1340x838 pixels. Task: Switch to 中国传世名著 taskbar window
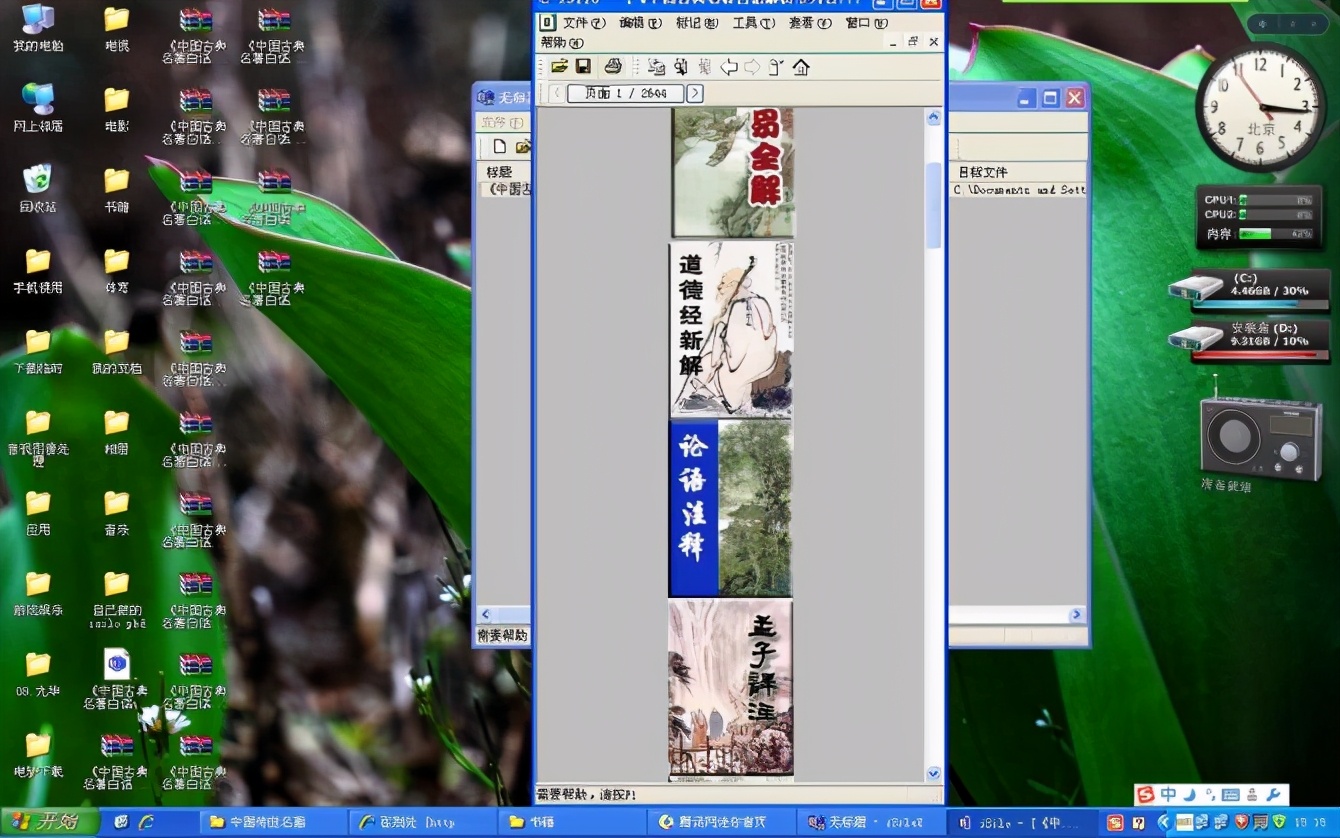tap(274, 822)
